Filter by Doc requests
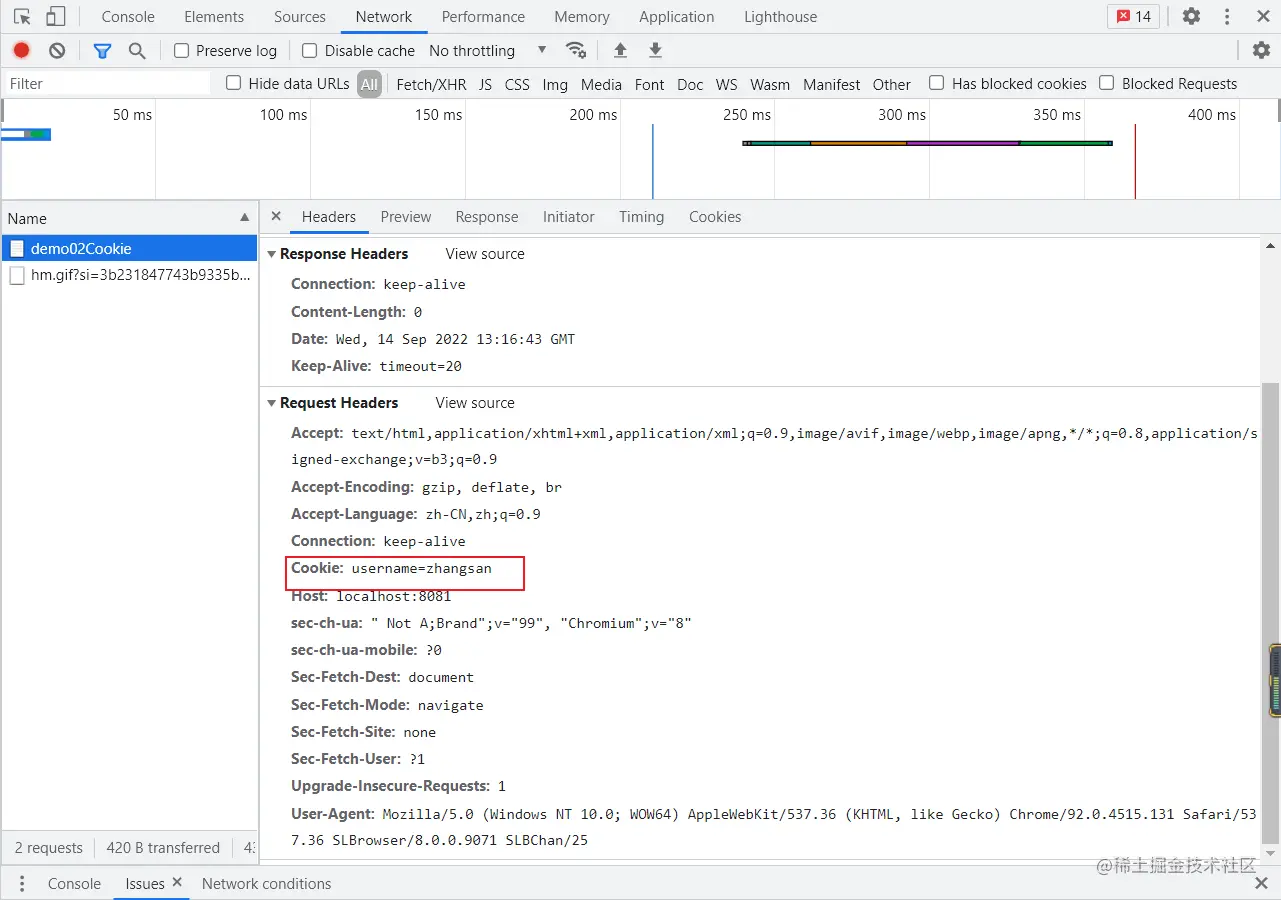This screenshot has height=900, width=1281. (x=690, y=84)
